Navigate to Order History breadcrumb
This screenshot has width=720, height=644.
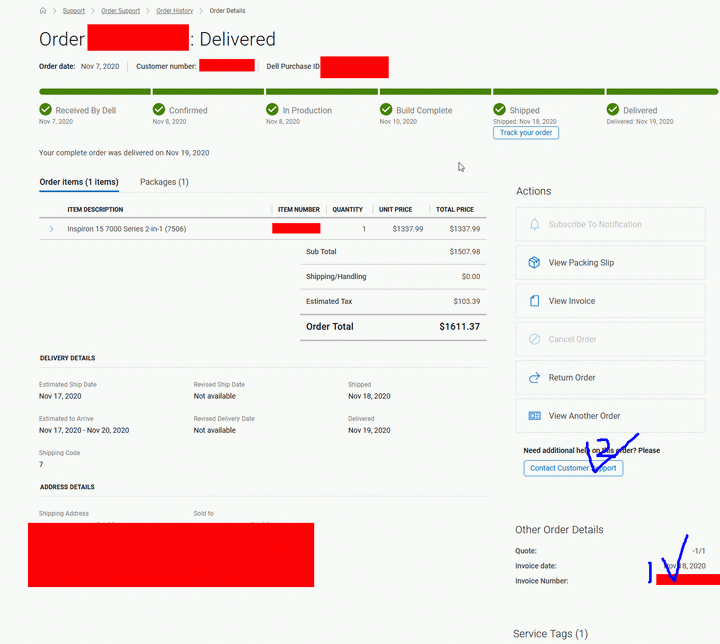coord(174,11)
